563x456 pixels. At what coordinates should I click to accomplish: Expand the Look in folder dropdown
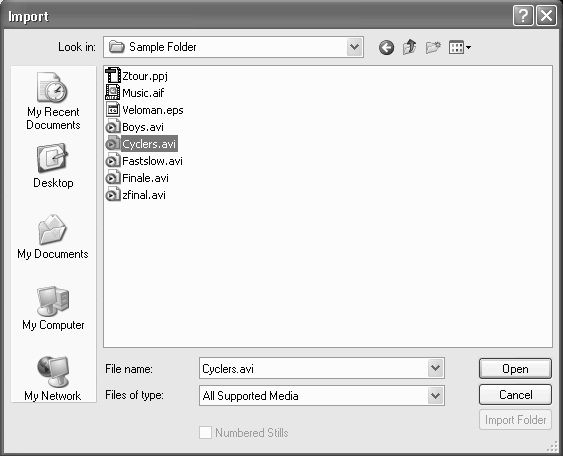click(x=354, y=47)
